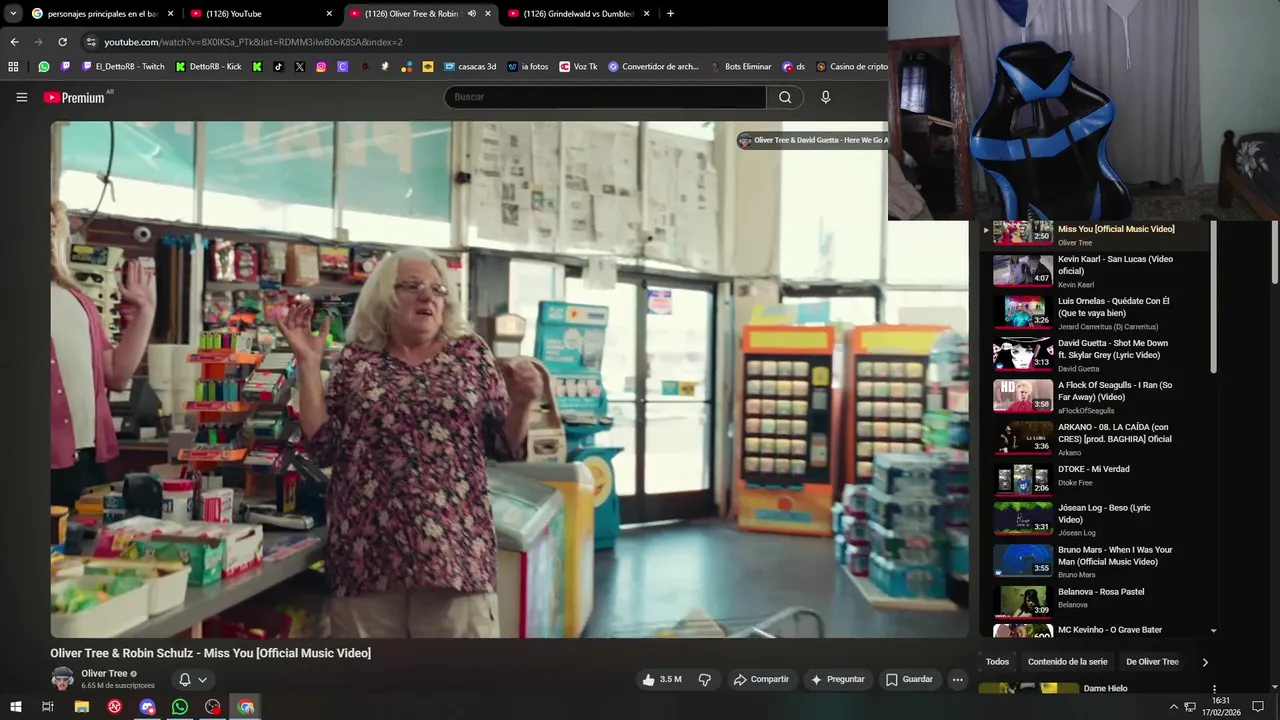
Task: Open WhatsApp from the taskbar
Action: coord(180,707)
